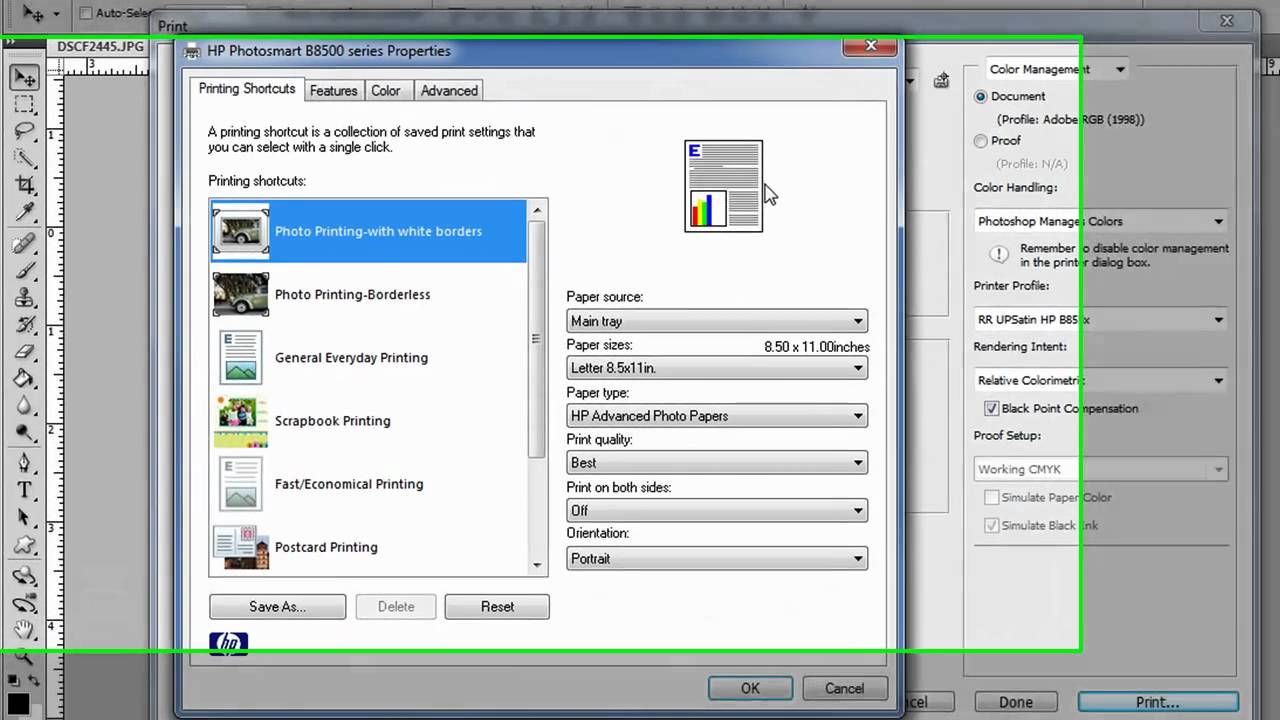
Task: Select the 3D Rotate tool
Action: pos(25,576)
